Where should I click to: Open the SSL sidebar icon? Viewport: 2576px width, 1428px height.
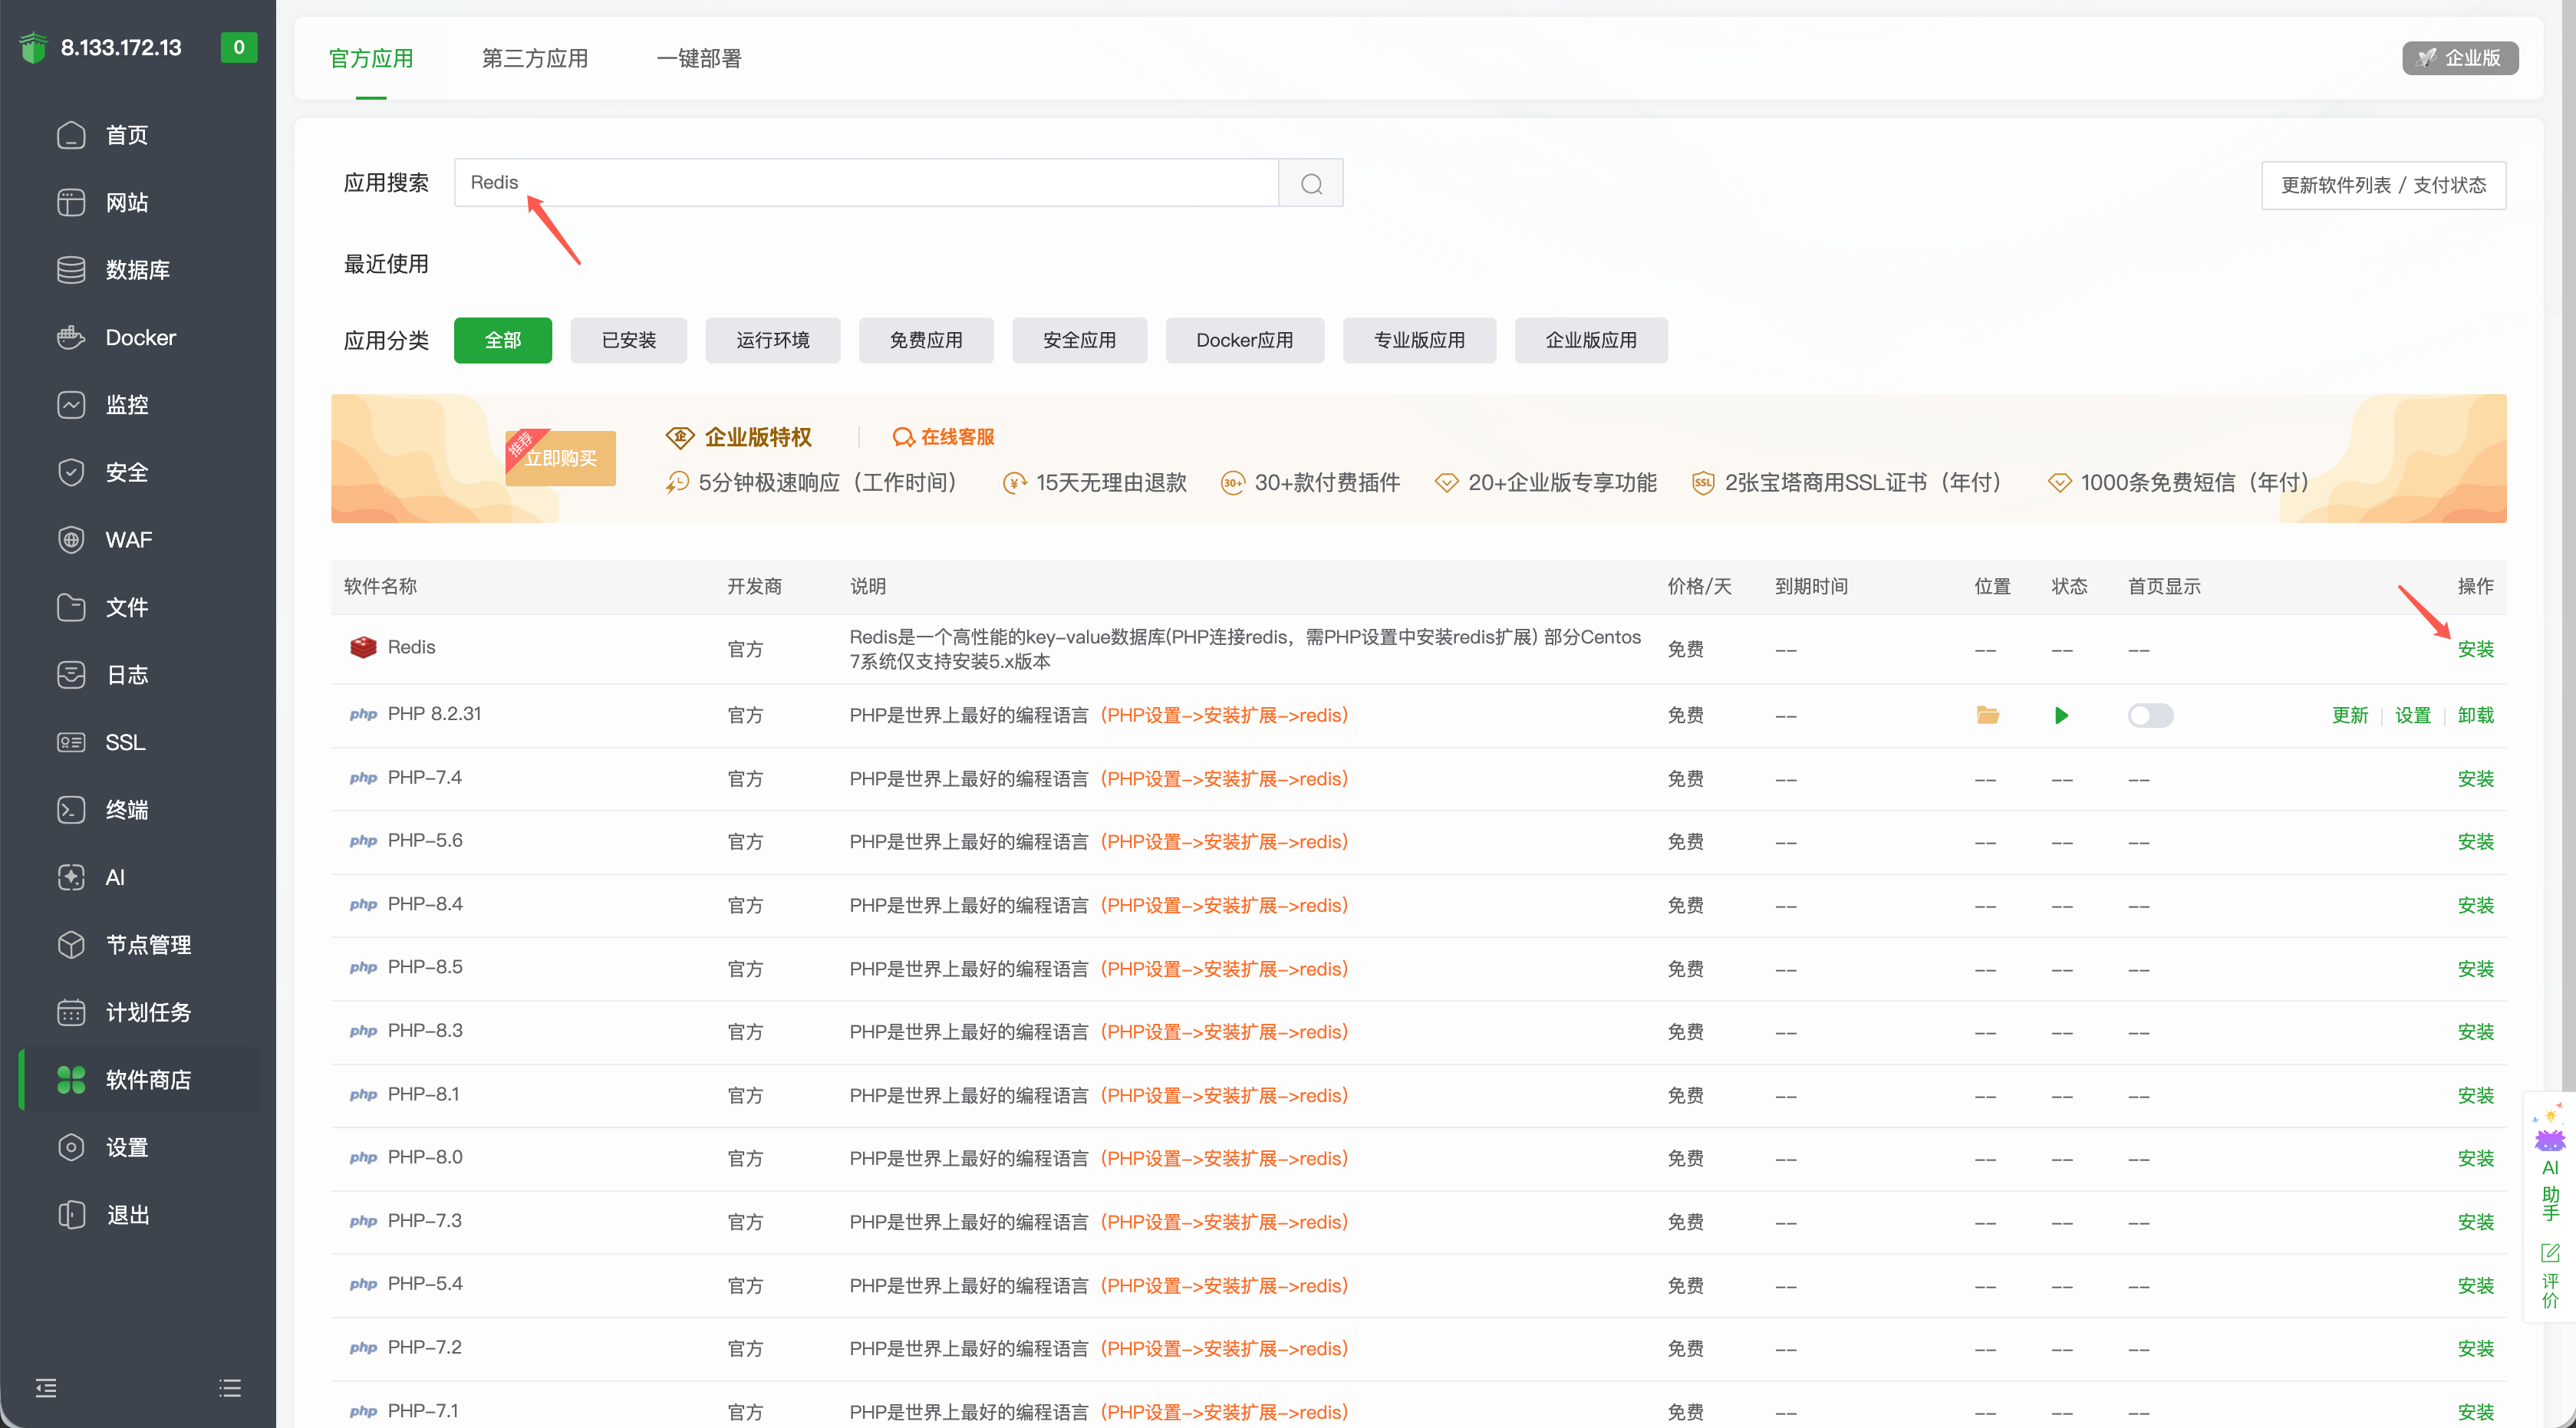coord(71,742)
